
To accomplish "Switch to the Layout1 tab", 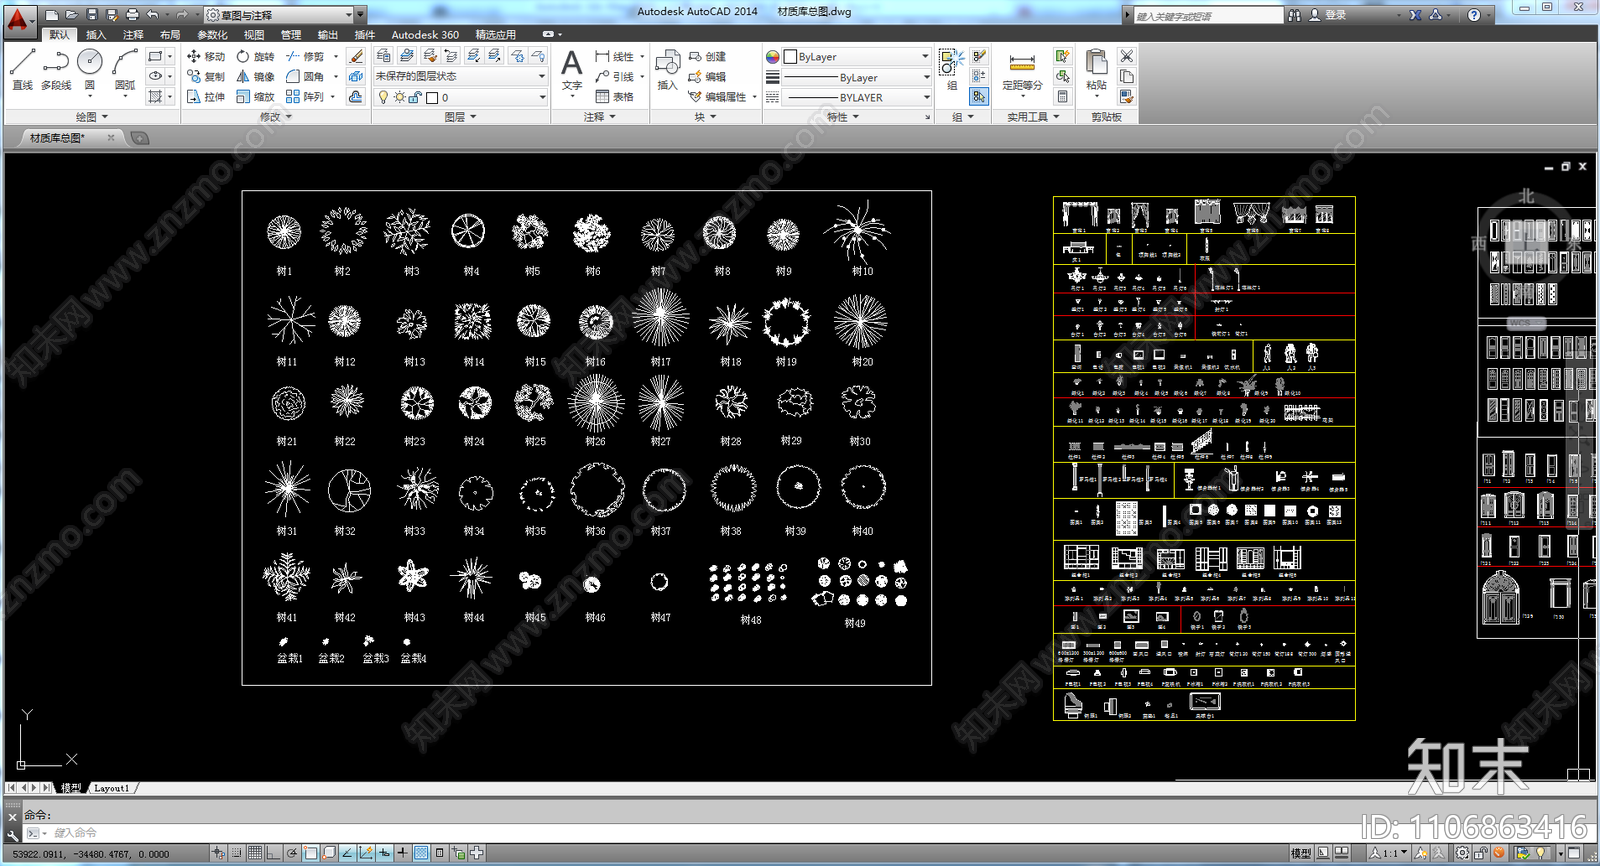I will [111, 788].
